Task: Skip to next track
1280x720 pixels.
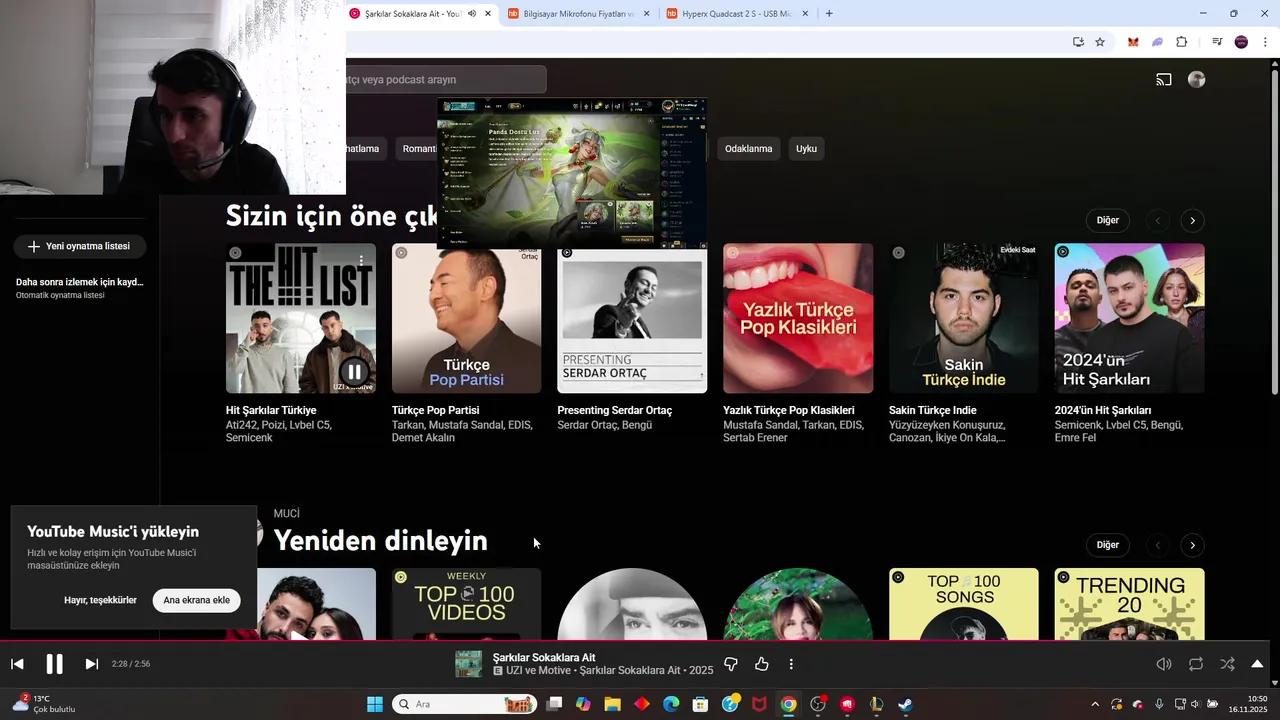Action: click(x=91, y=664)
